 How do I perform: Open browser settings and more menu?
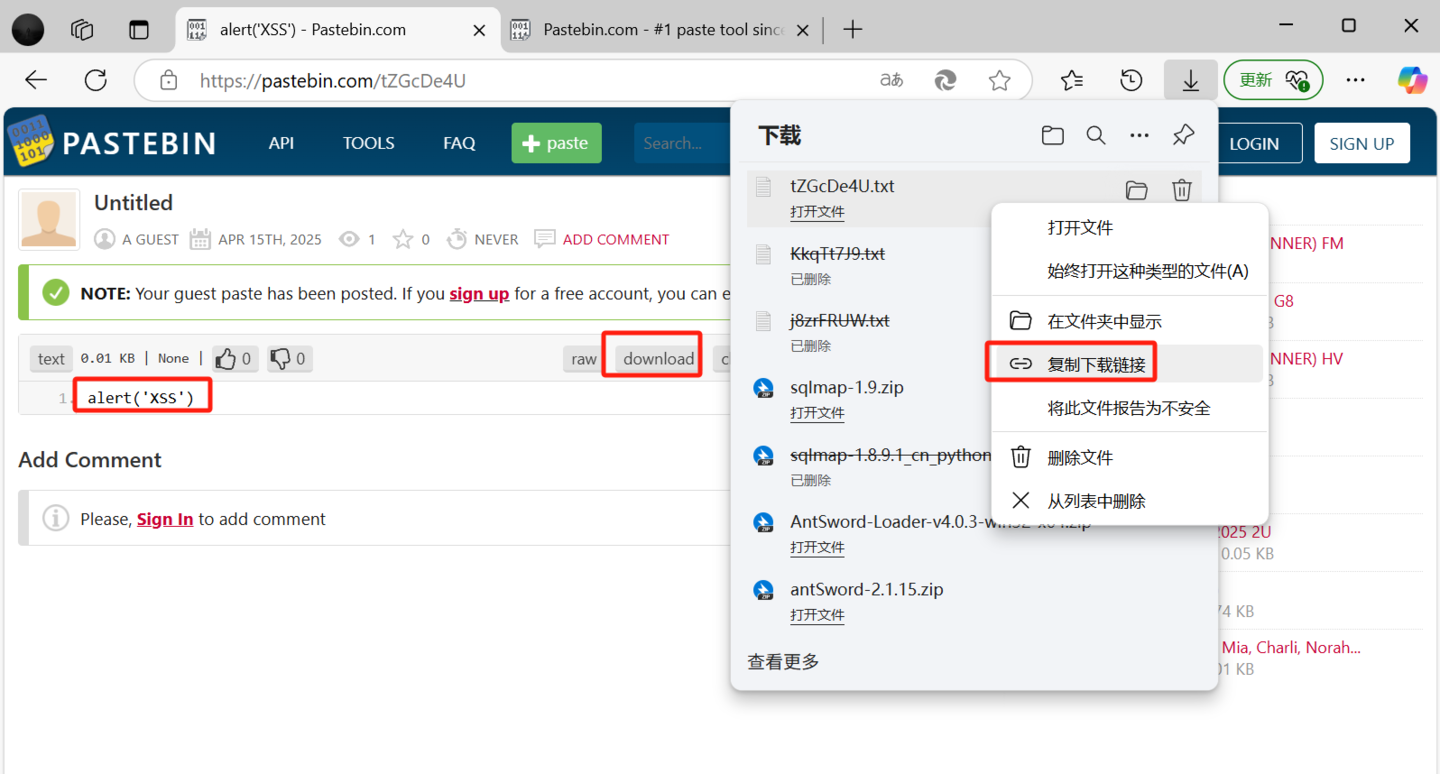[x=1355, y=81]
